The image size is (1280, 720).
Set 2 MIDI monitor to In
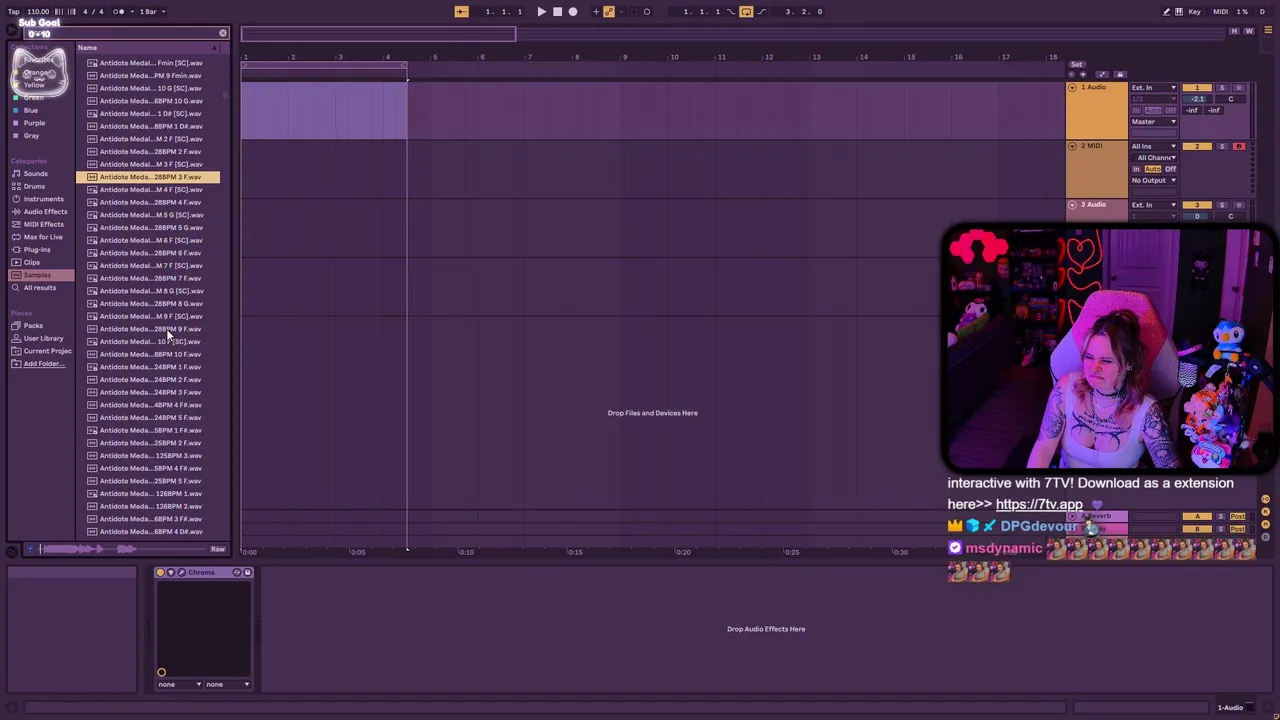(1136, 169)
